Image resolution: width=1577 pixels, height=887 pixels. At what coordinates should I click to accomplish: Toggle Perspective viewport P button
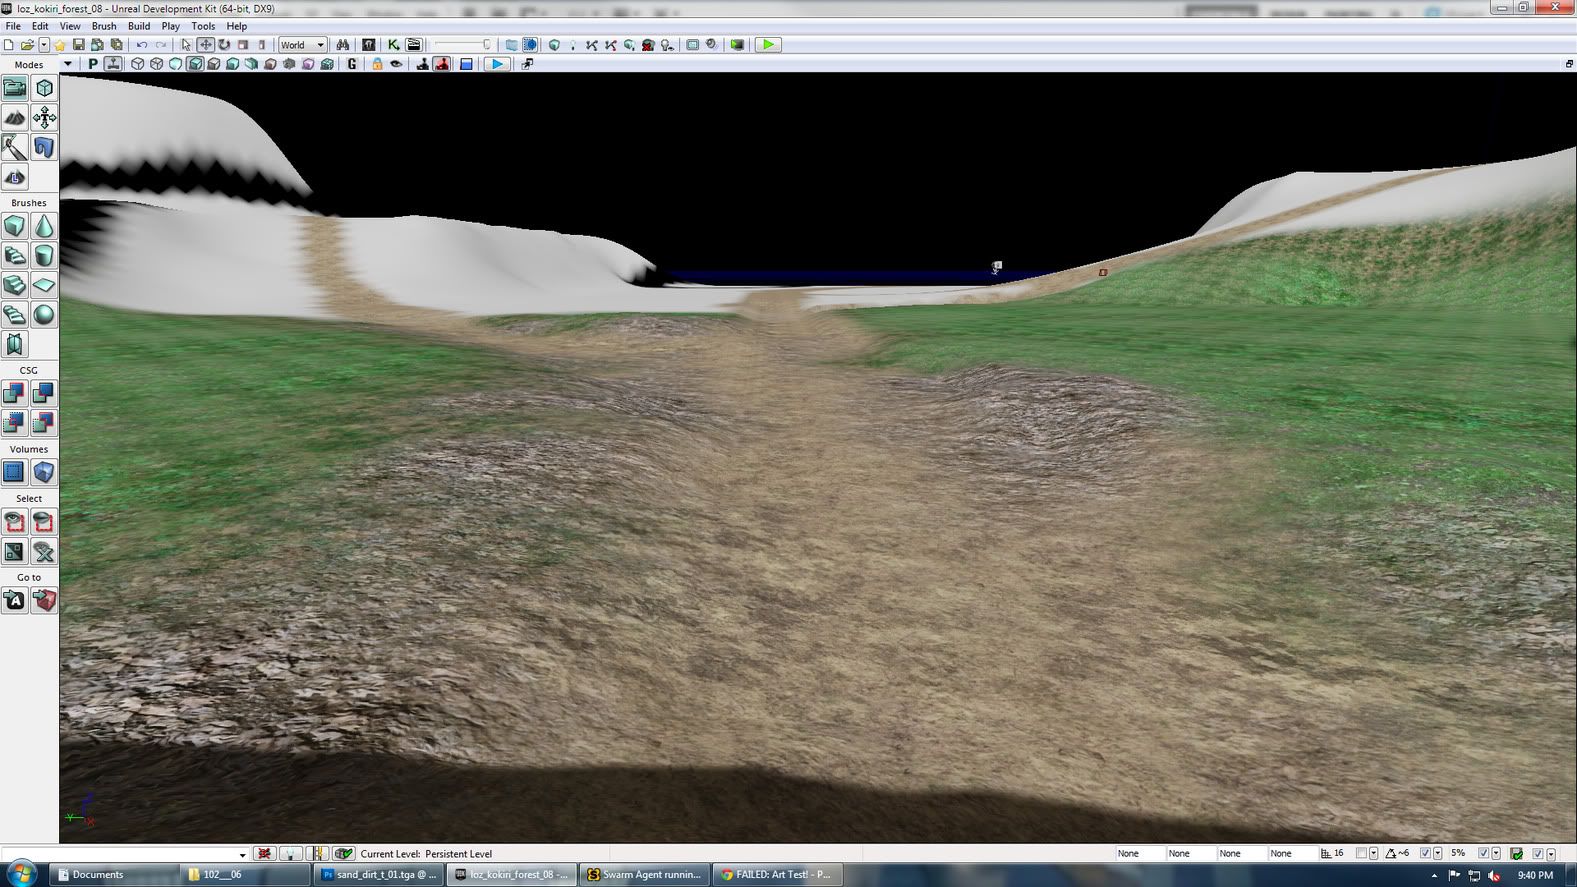pyautogui.click(x=93, y=64)
